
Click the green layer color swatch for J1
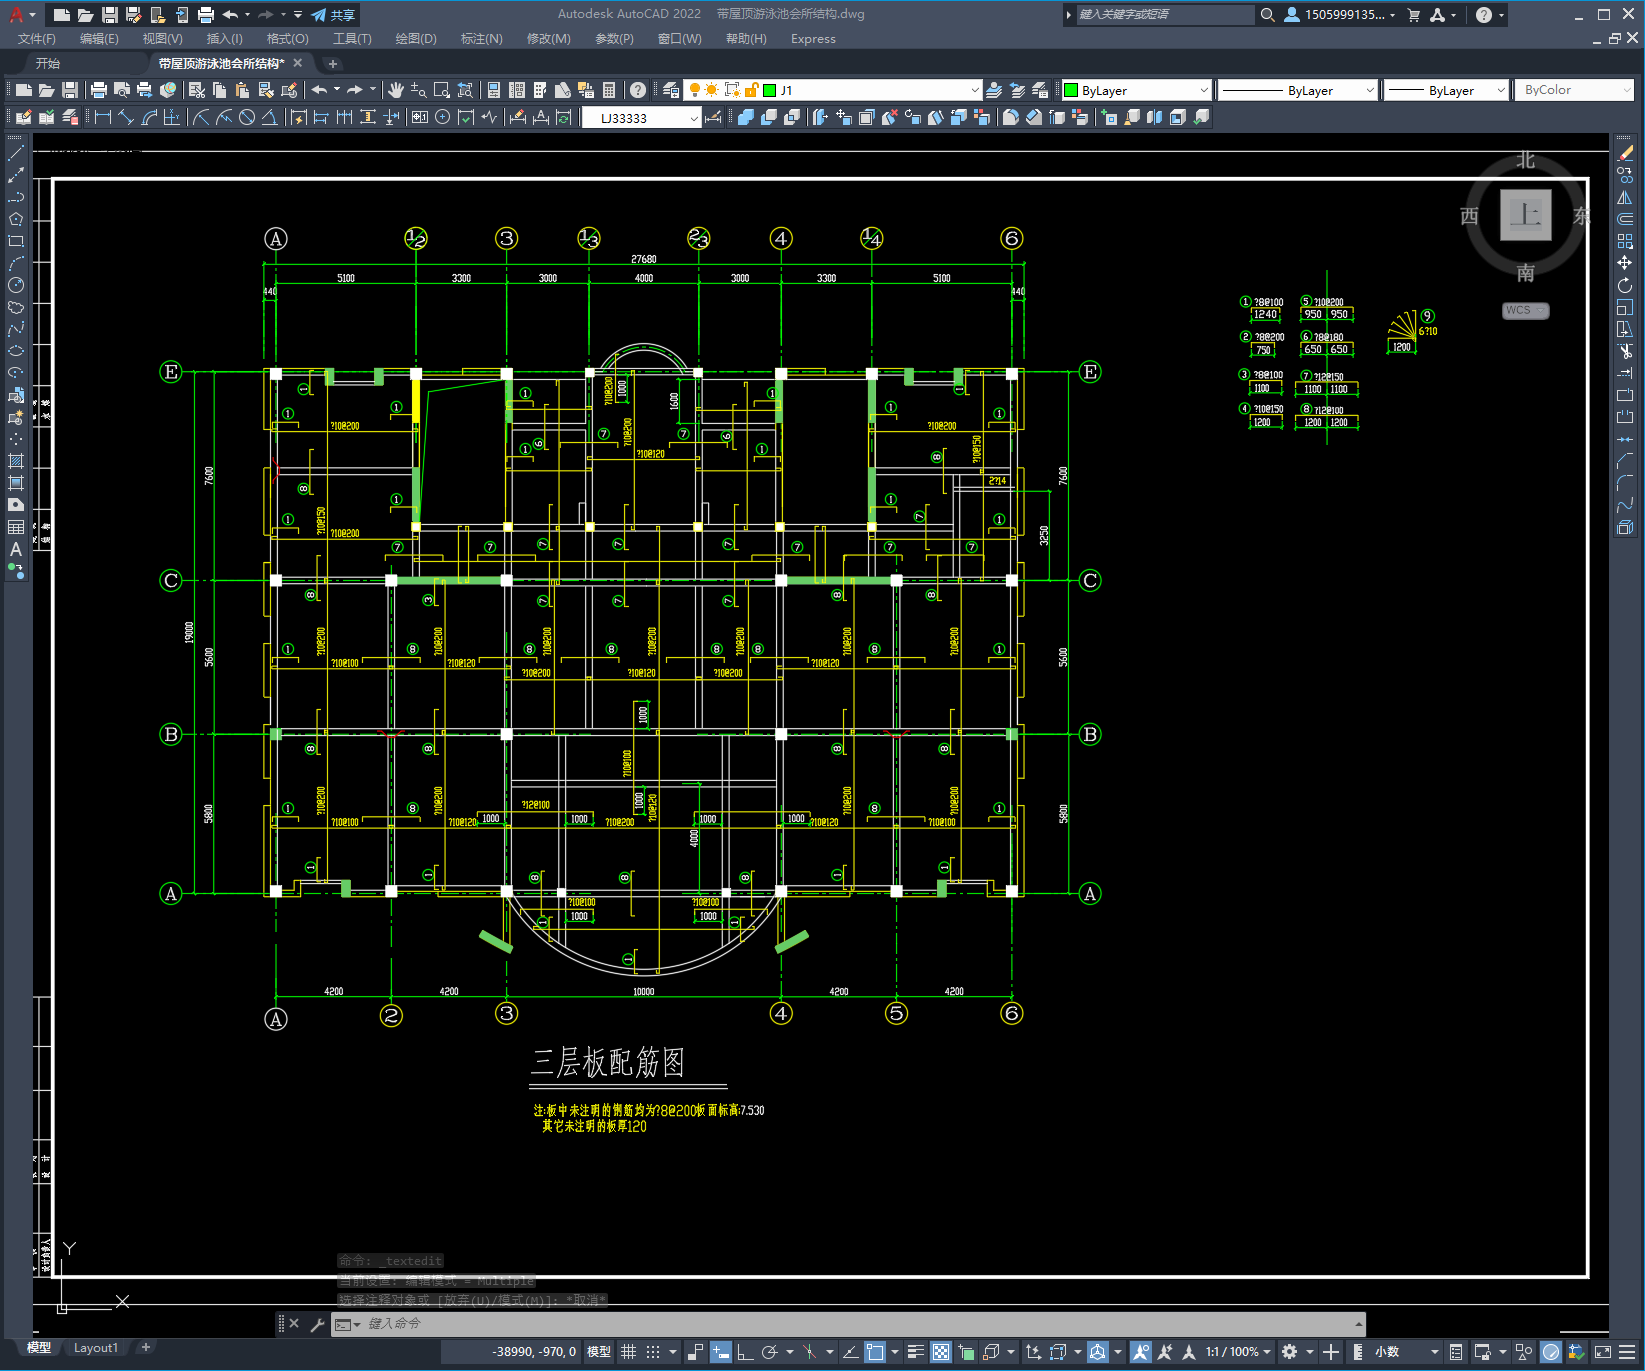[x=770, y=90]
